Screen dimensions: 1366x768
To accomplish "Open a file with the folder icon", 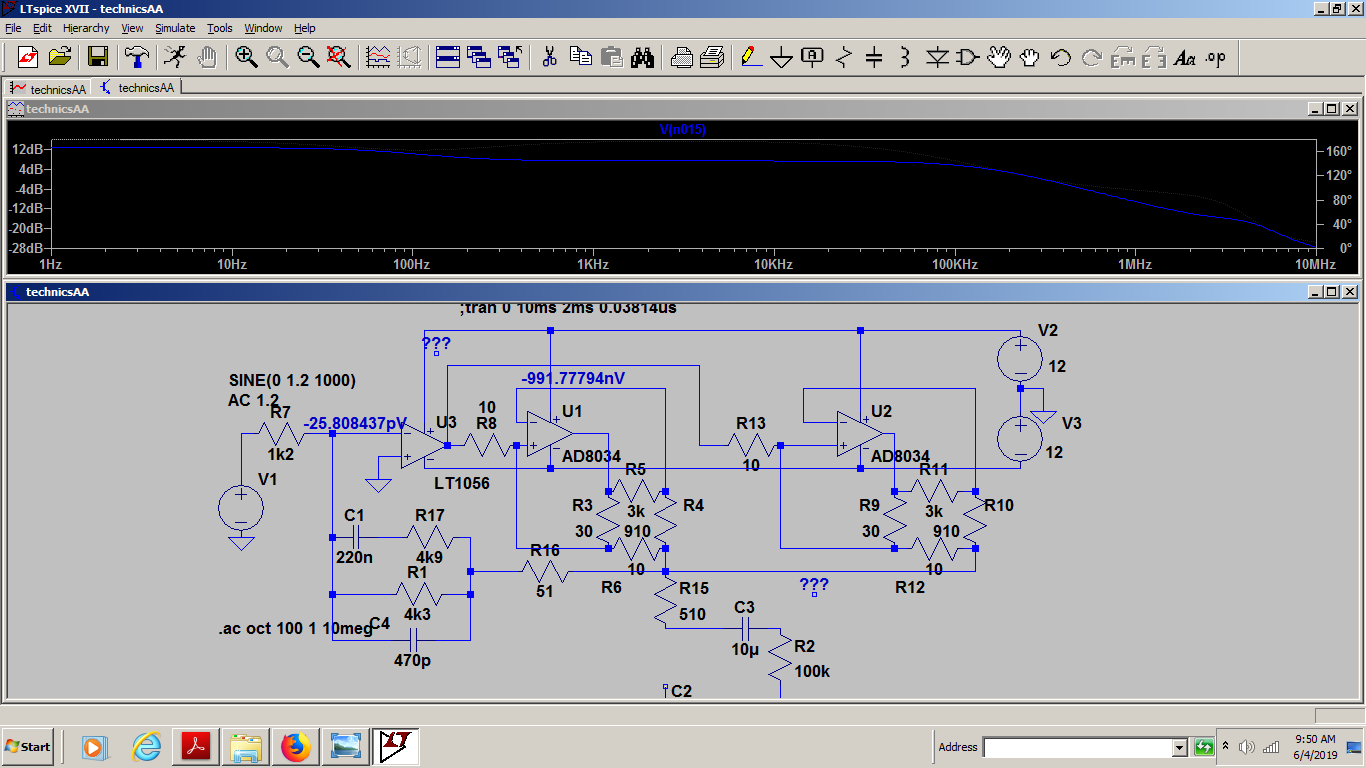I will 60,56.
